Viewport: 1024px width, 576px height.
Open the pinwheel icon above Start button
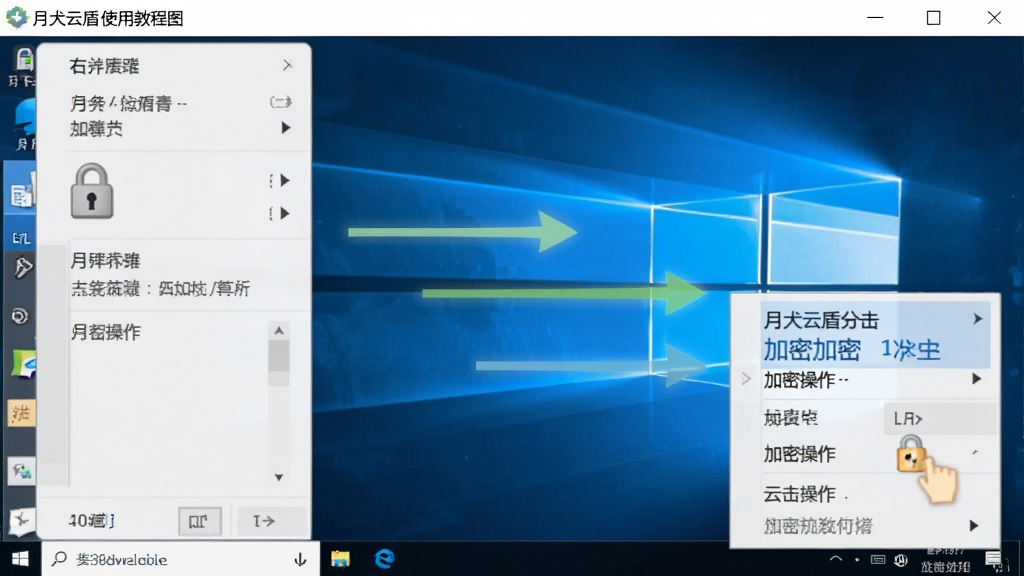tap(21, 520)
